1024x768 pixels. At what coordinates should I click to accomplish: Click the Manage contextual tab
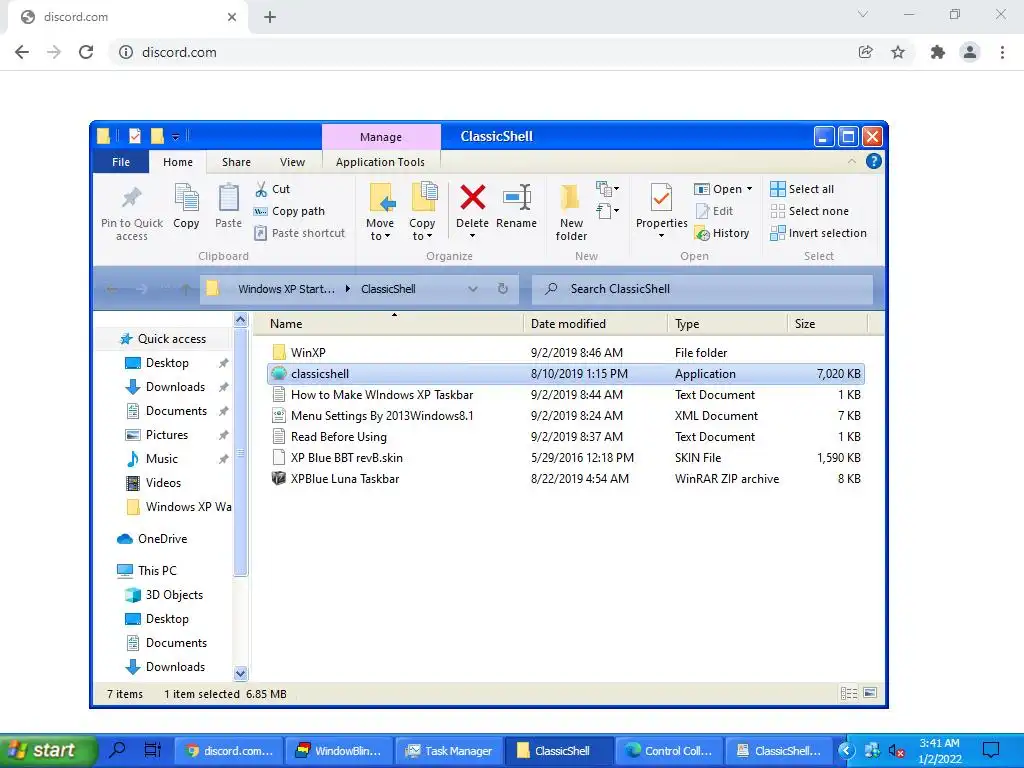(381, 137)
